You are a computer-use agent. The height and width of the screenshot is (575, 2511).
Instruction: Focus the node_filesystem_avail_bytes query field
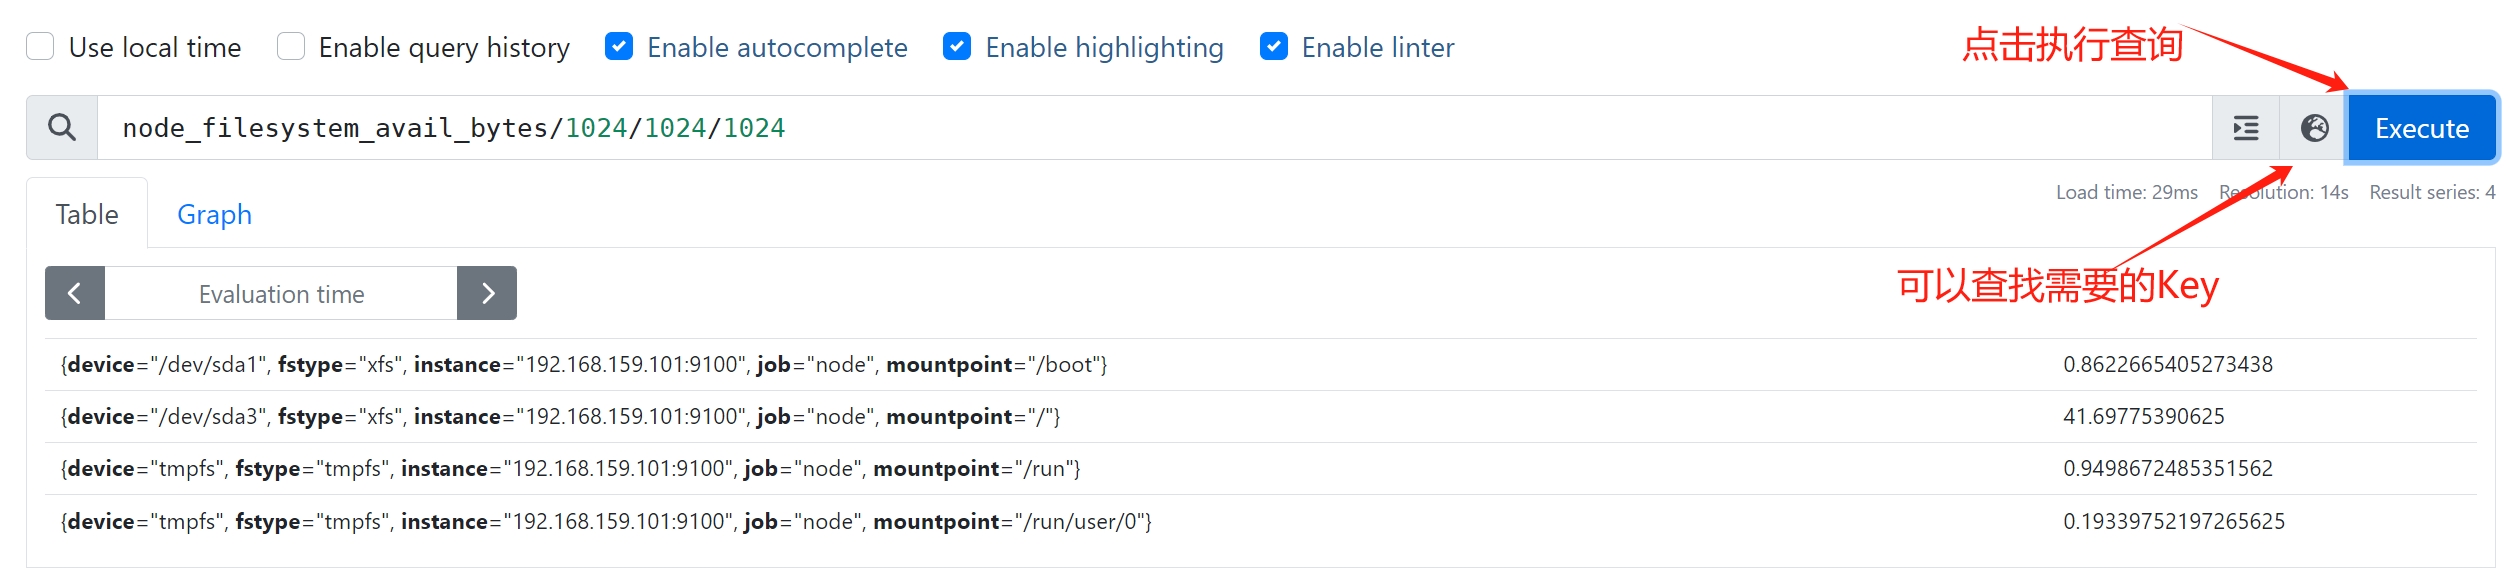1155,128
